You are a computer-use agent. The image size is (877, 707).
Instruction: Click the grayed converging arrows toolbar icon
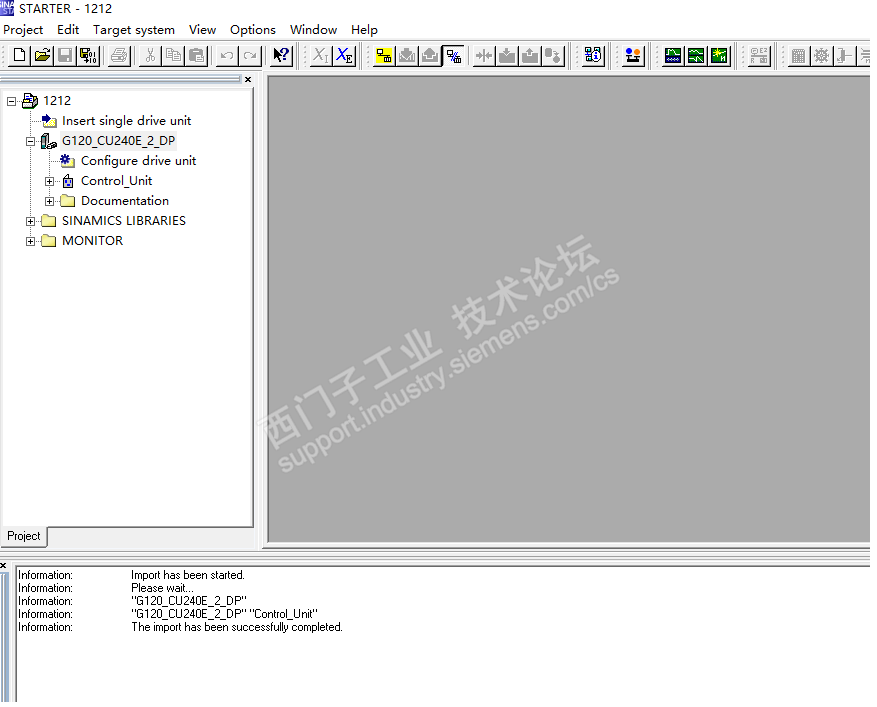484,55
